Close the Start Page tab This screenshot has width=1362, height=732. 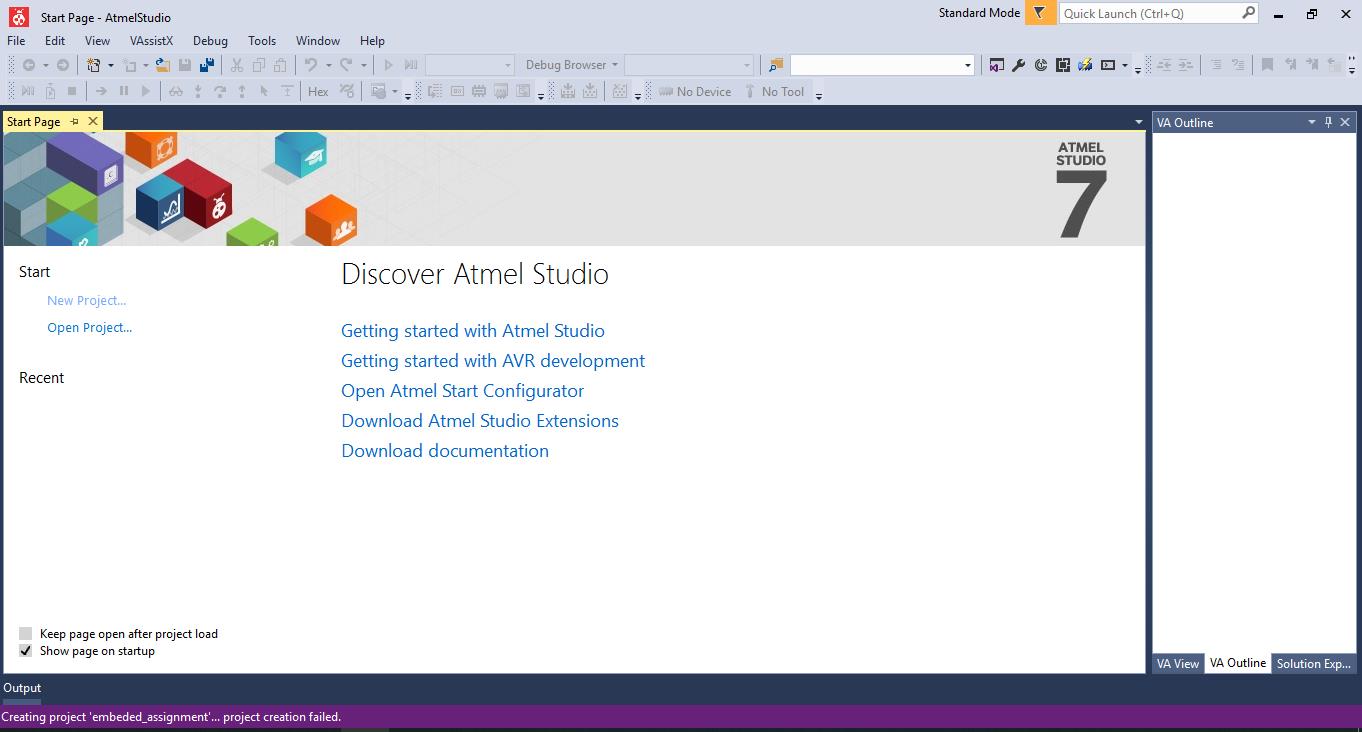pyautogui.click(x=93, y=121)
